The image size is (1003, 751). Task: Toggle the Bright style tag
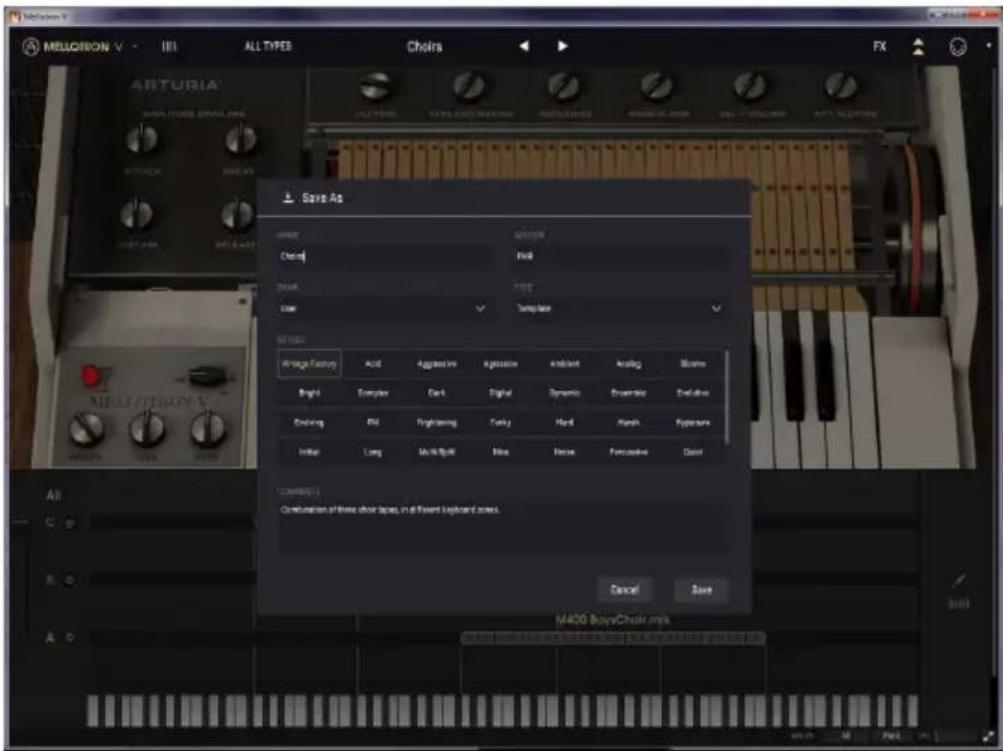coord(309,393)
